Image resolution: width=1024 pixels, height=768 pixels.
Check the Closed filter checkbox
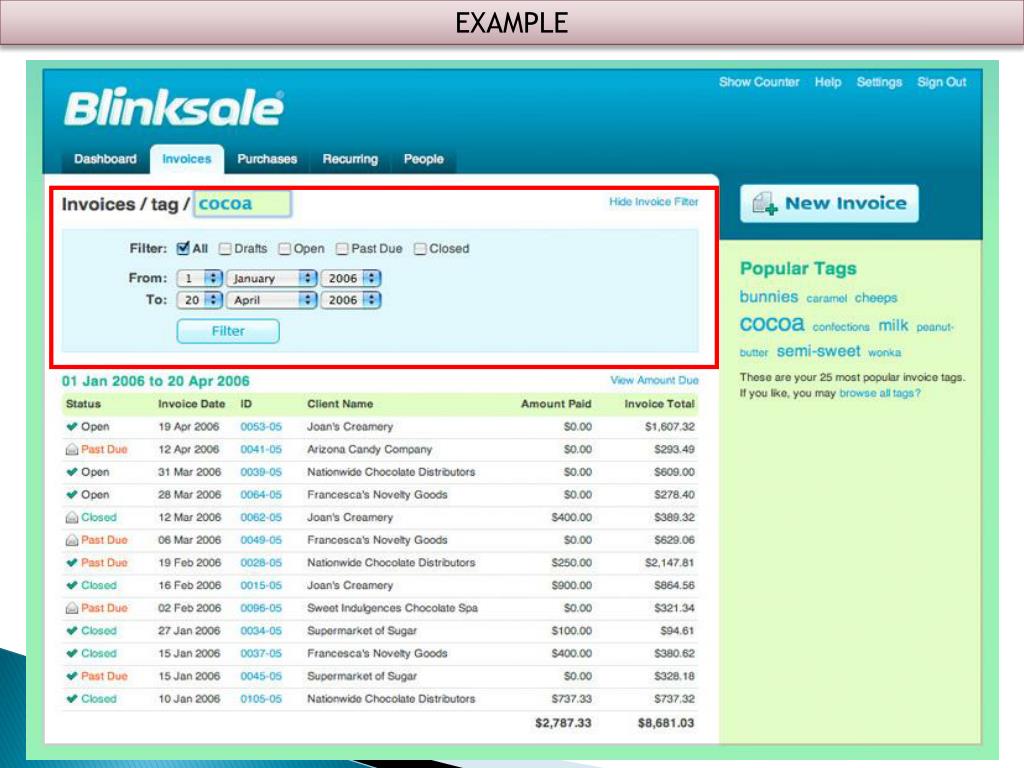pos(421,249)
